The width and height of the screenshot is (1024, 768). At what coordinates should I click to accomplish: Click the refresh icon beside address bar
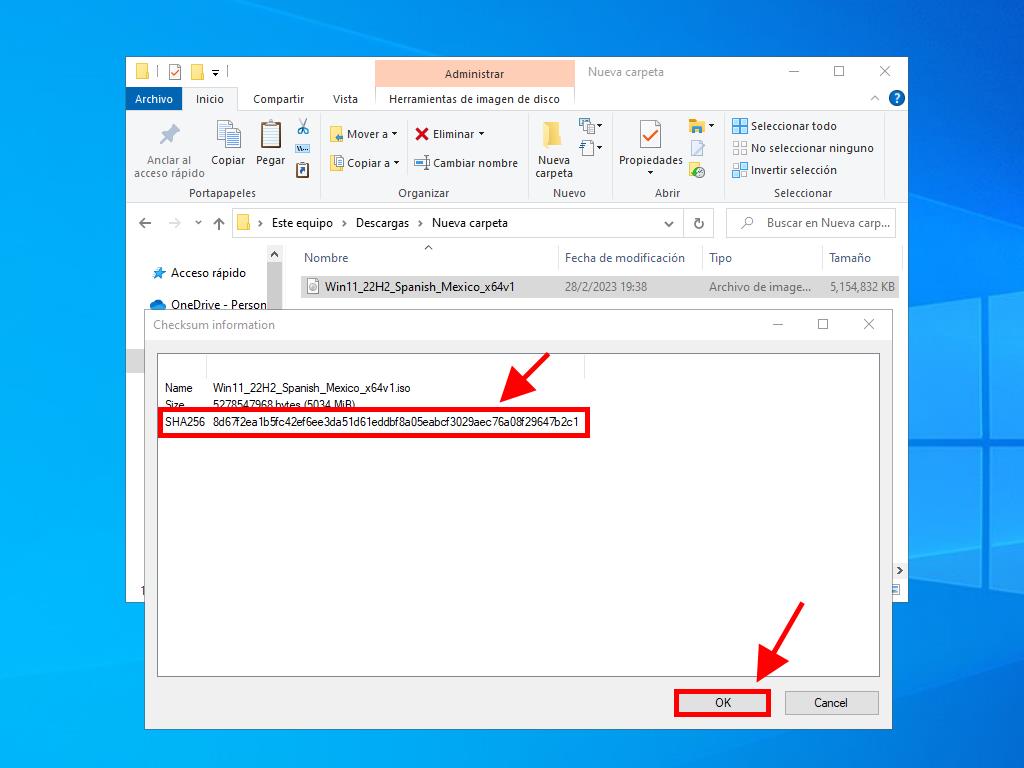[x=698, y=223]
